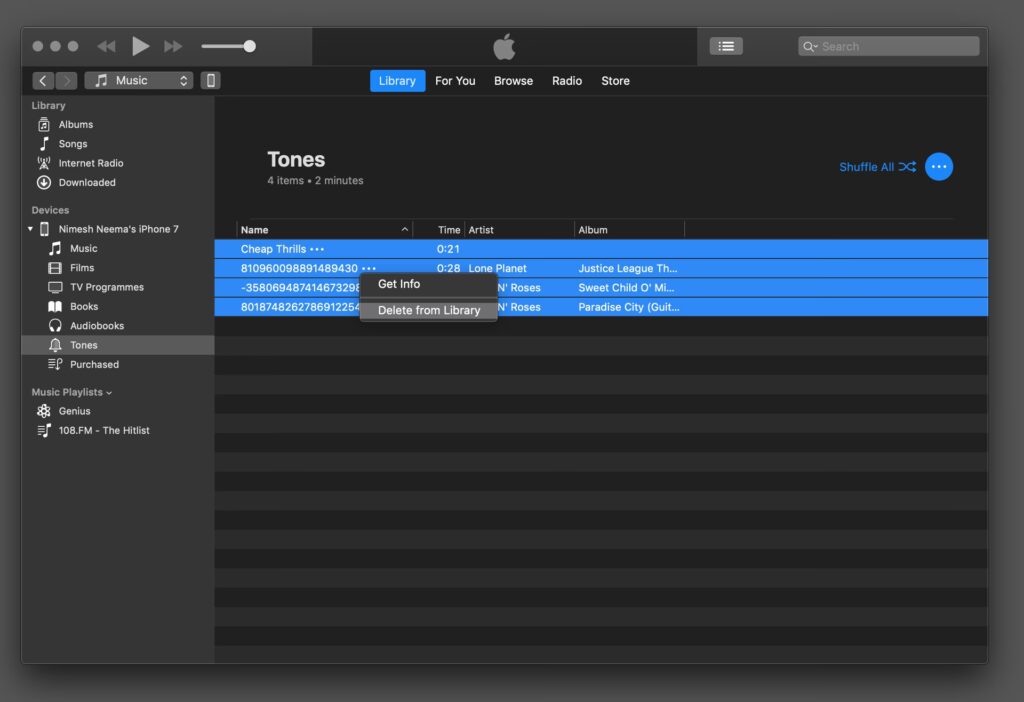Click in the Search field
1024x702 pixels.
pos(895,46)
